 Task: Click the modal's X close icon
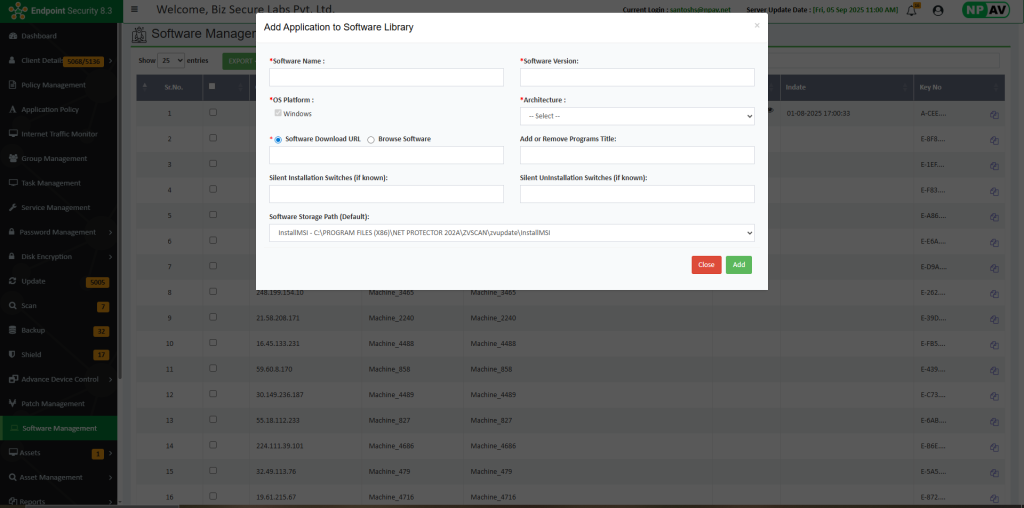756,25
